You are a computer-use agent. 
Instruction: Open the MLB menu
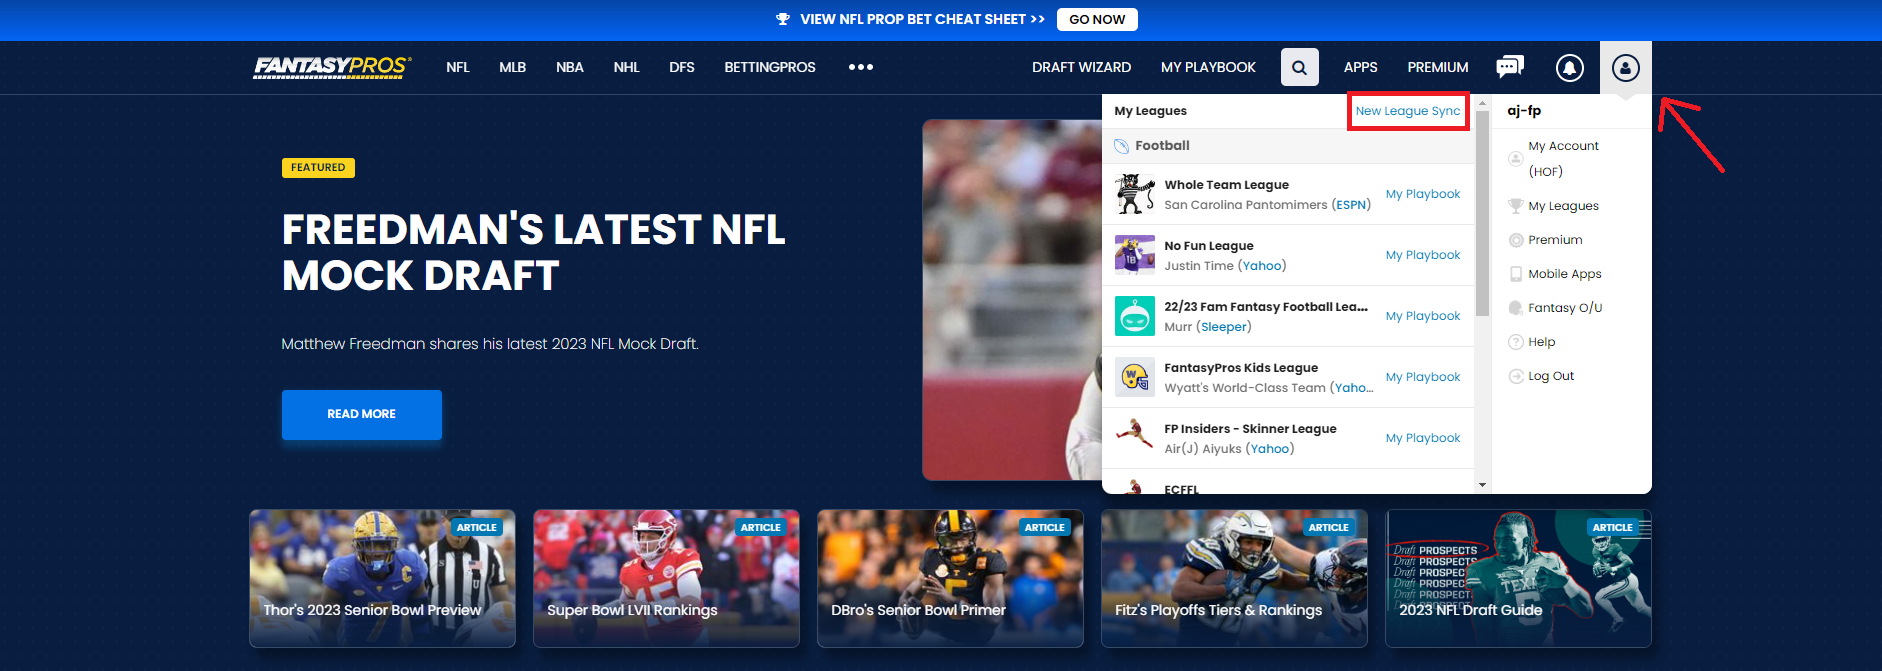(513, 67)
